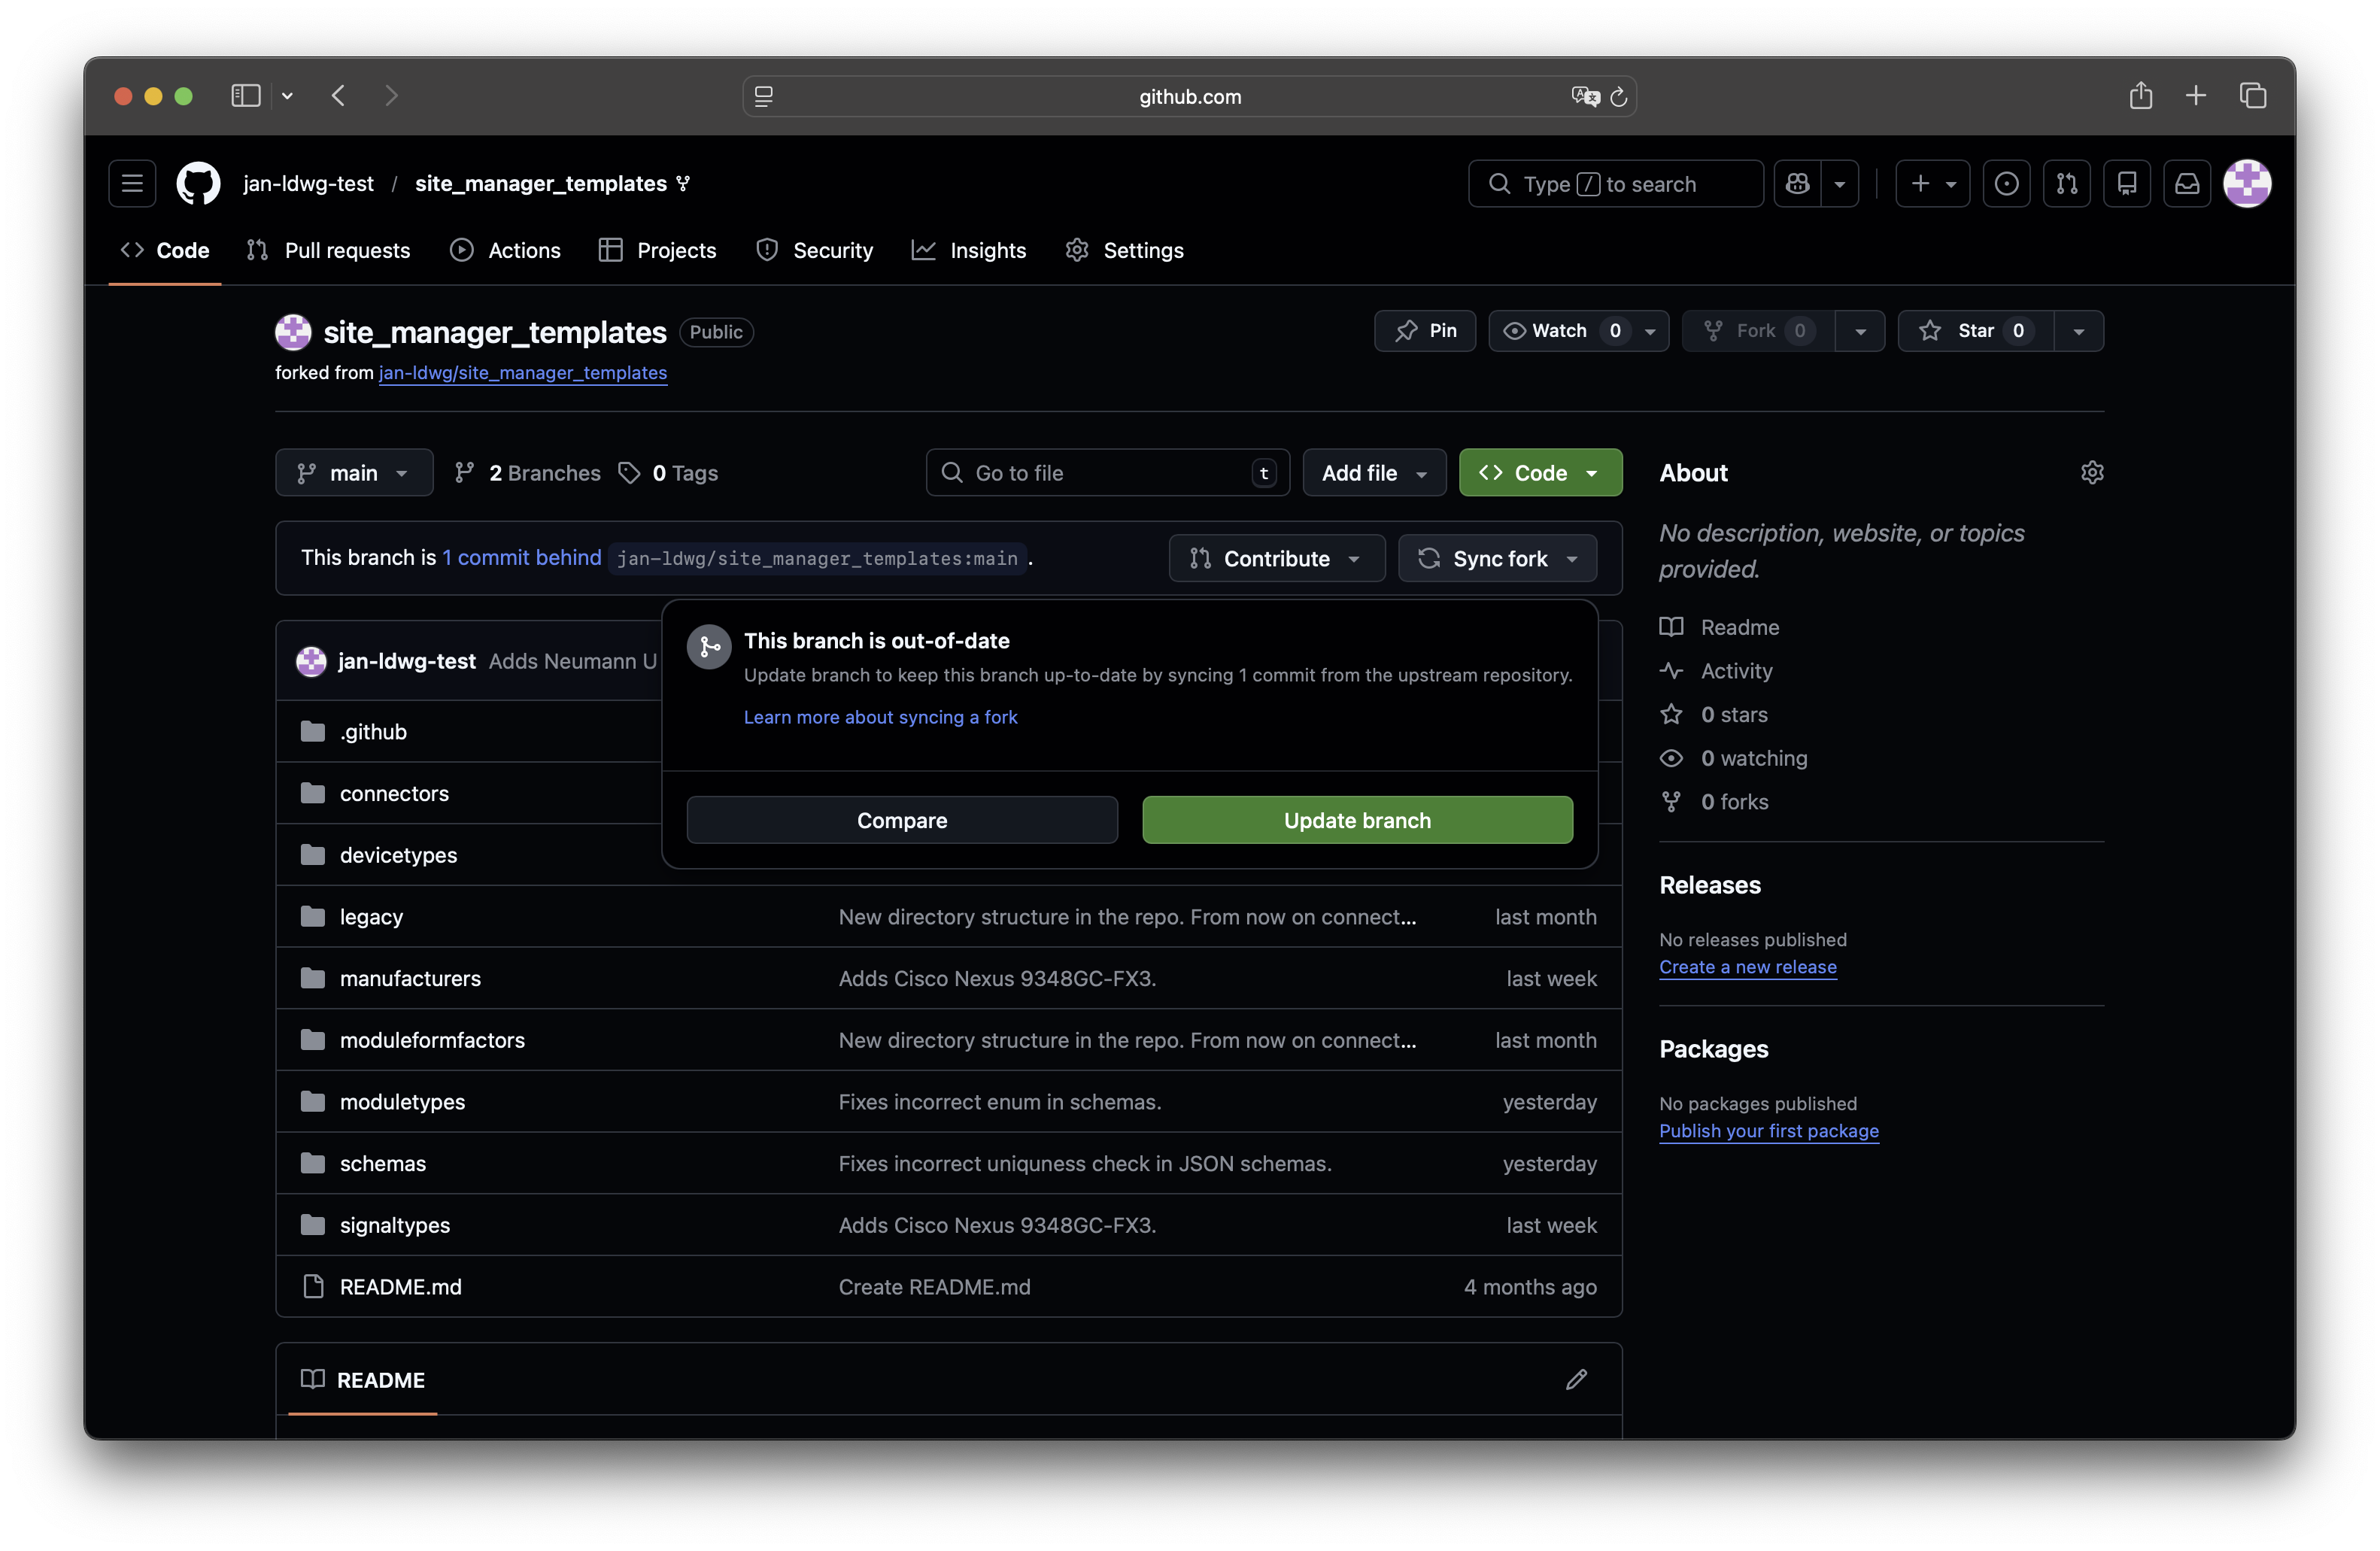
Task: Open the GitHub home logo
Action: [x=198, y=183]
